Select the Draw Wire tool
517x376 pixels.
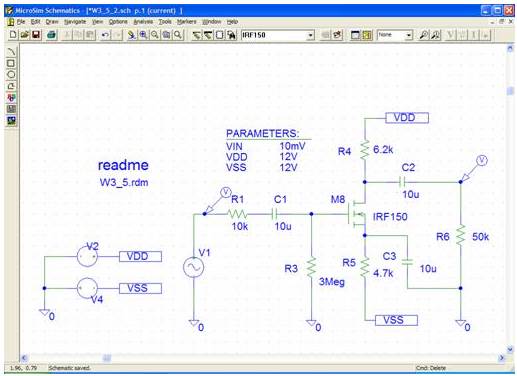(x=197, y=35)
